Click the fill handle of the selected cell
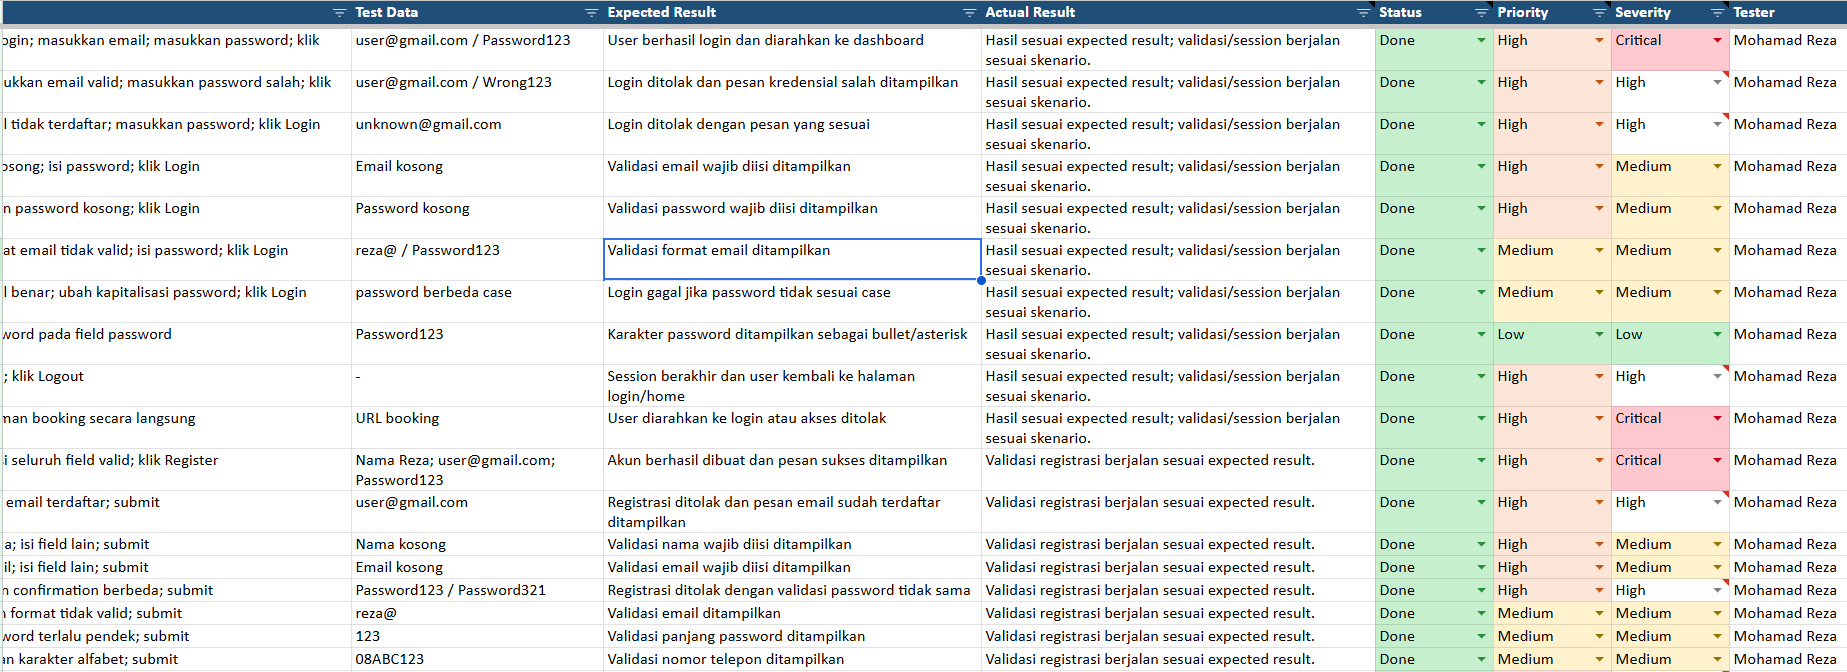 coord(981,281)
